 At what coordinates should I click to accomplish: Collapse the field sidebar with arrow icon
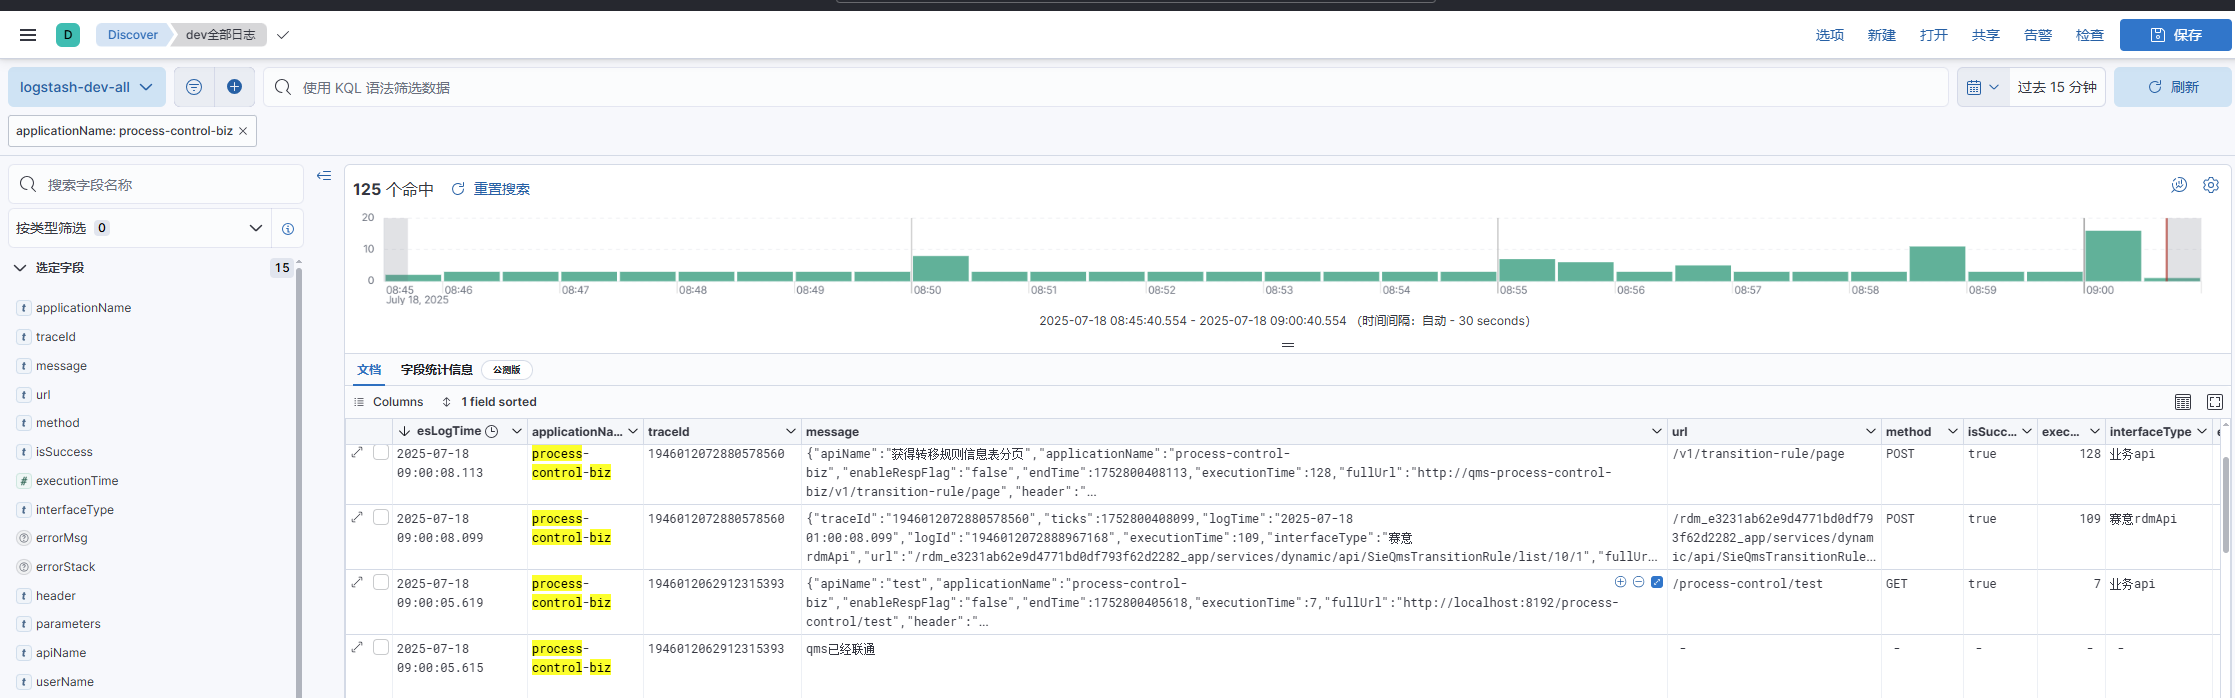[324, 176]
